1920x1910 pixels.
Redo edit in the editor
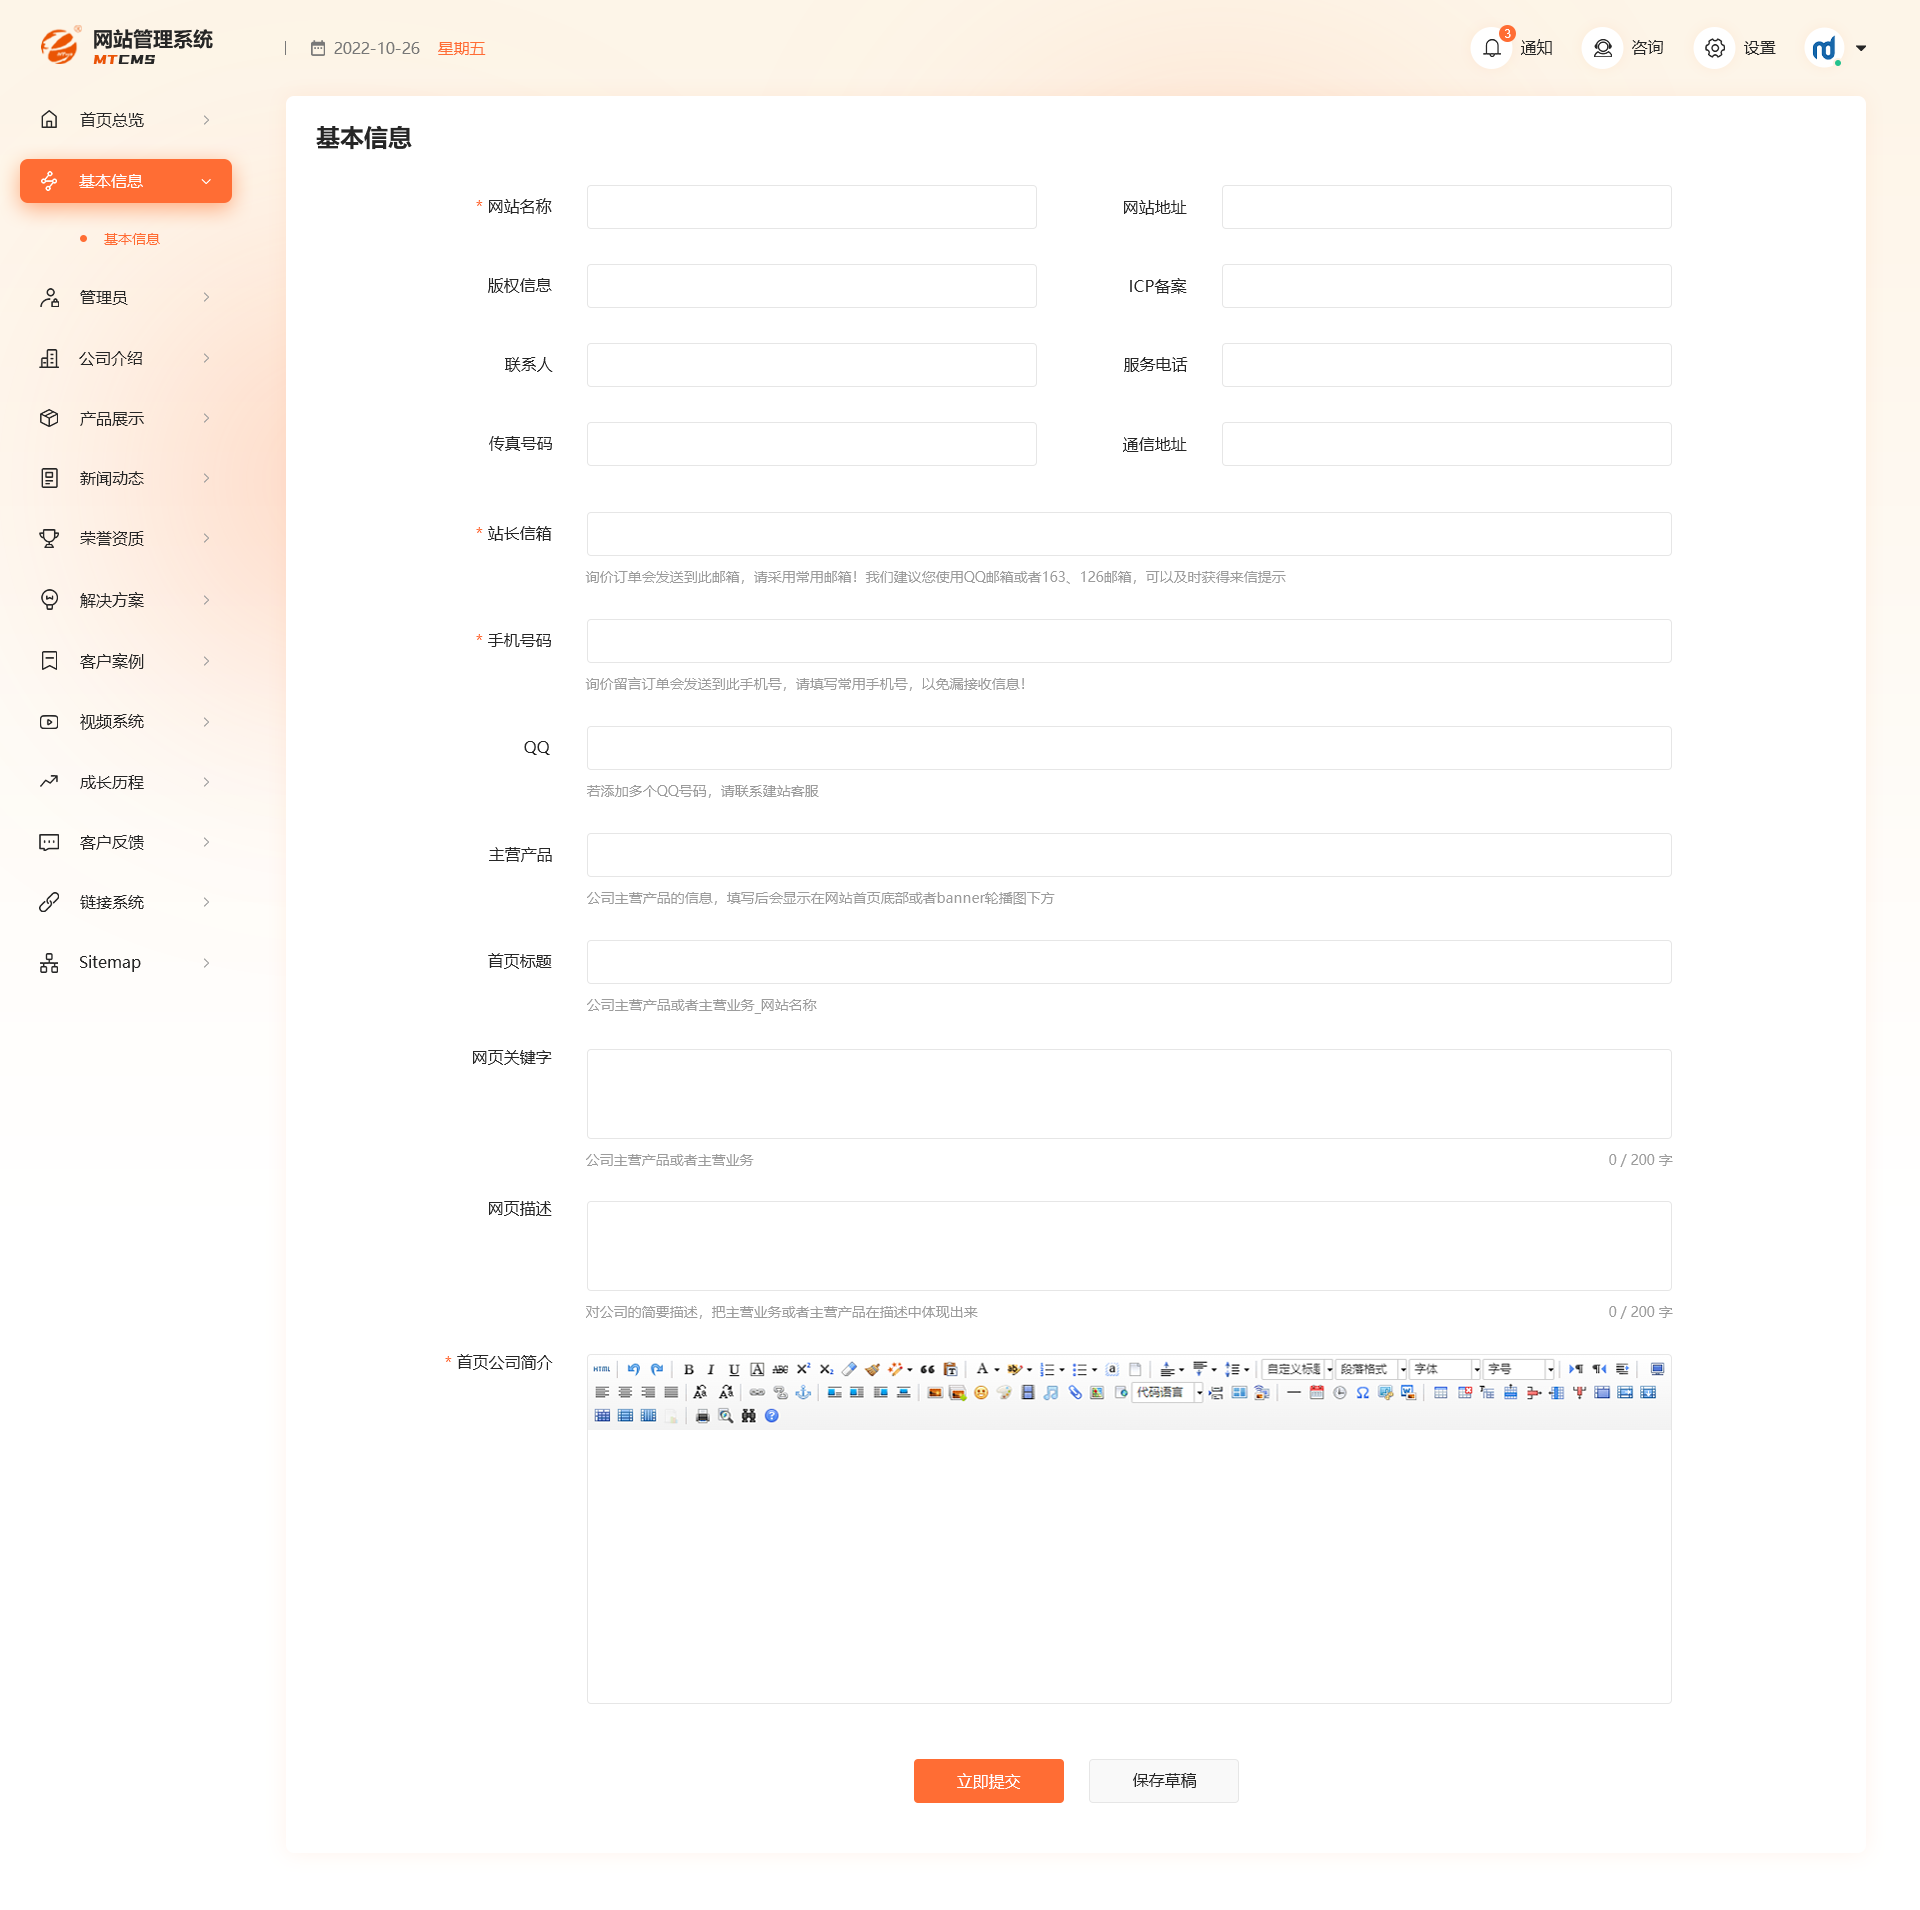click(x=656, y=1369)
